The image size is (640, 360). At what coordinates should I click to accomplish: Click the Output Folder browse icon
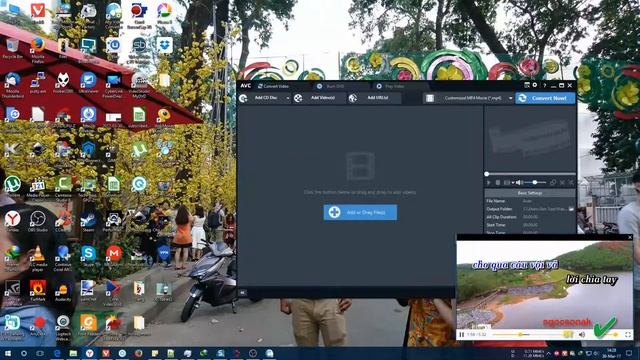click(571, 209)
